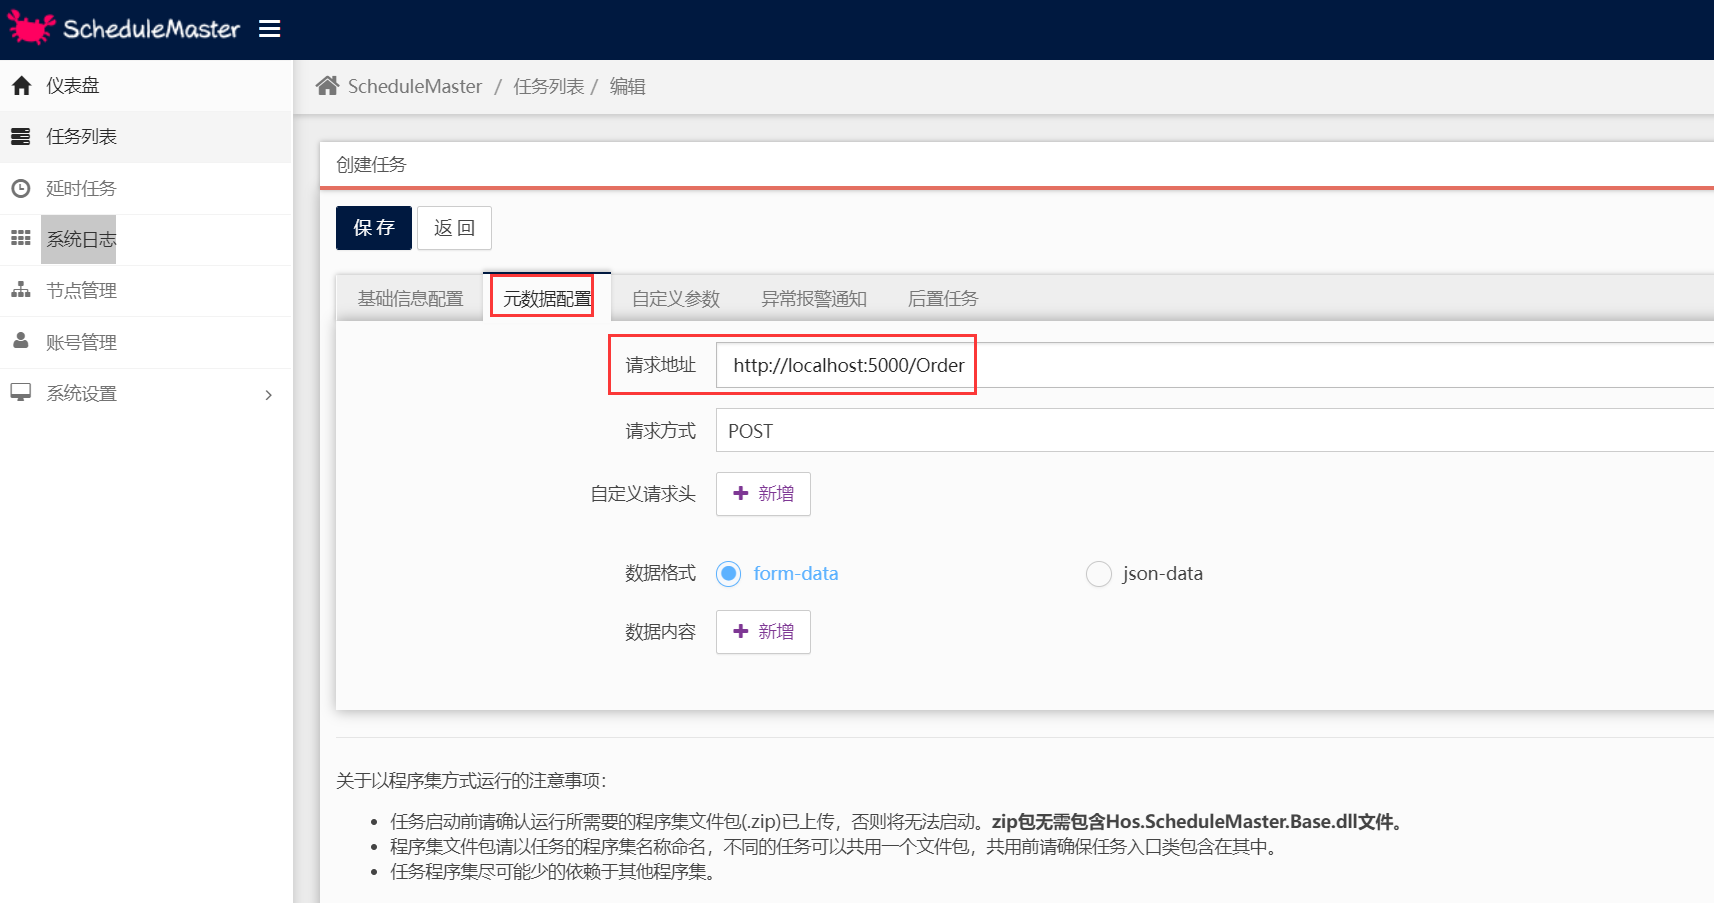Click note 任务程序集尽可能少的依赖于其他程序集
1714x903 pixels.
tap(556, 872)
